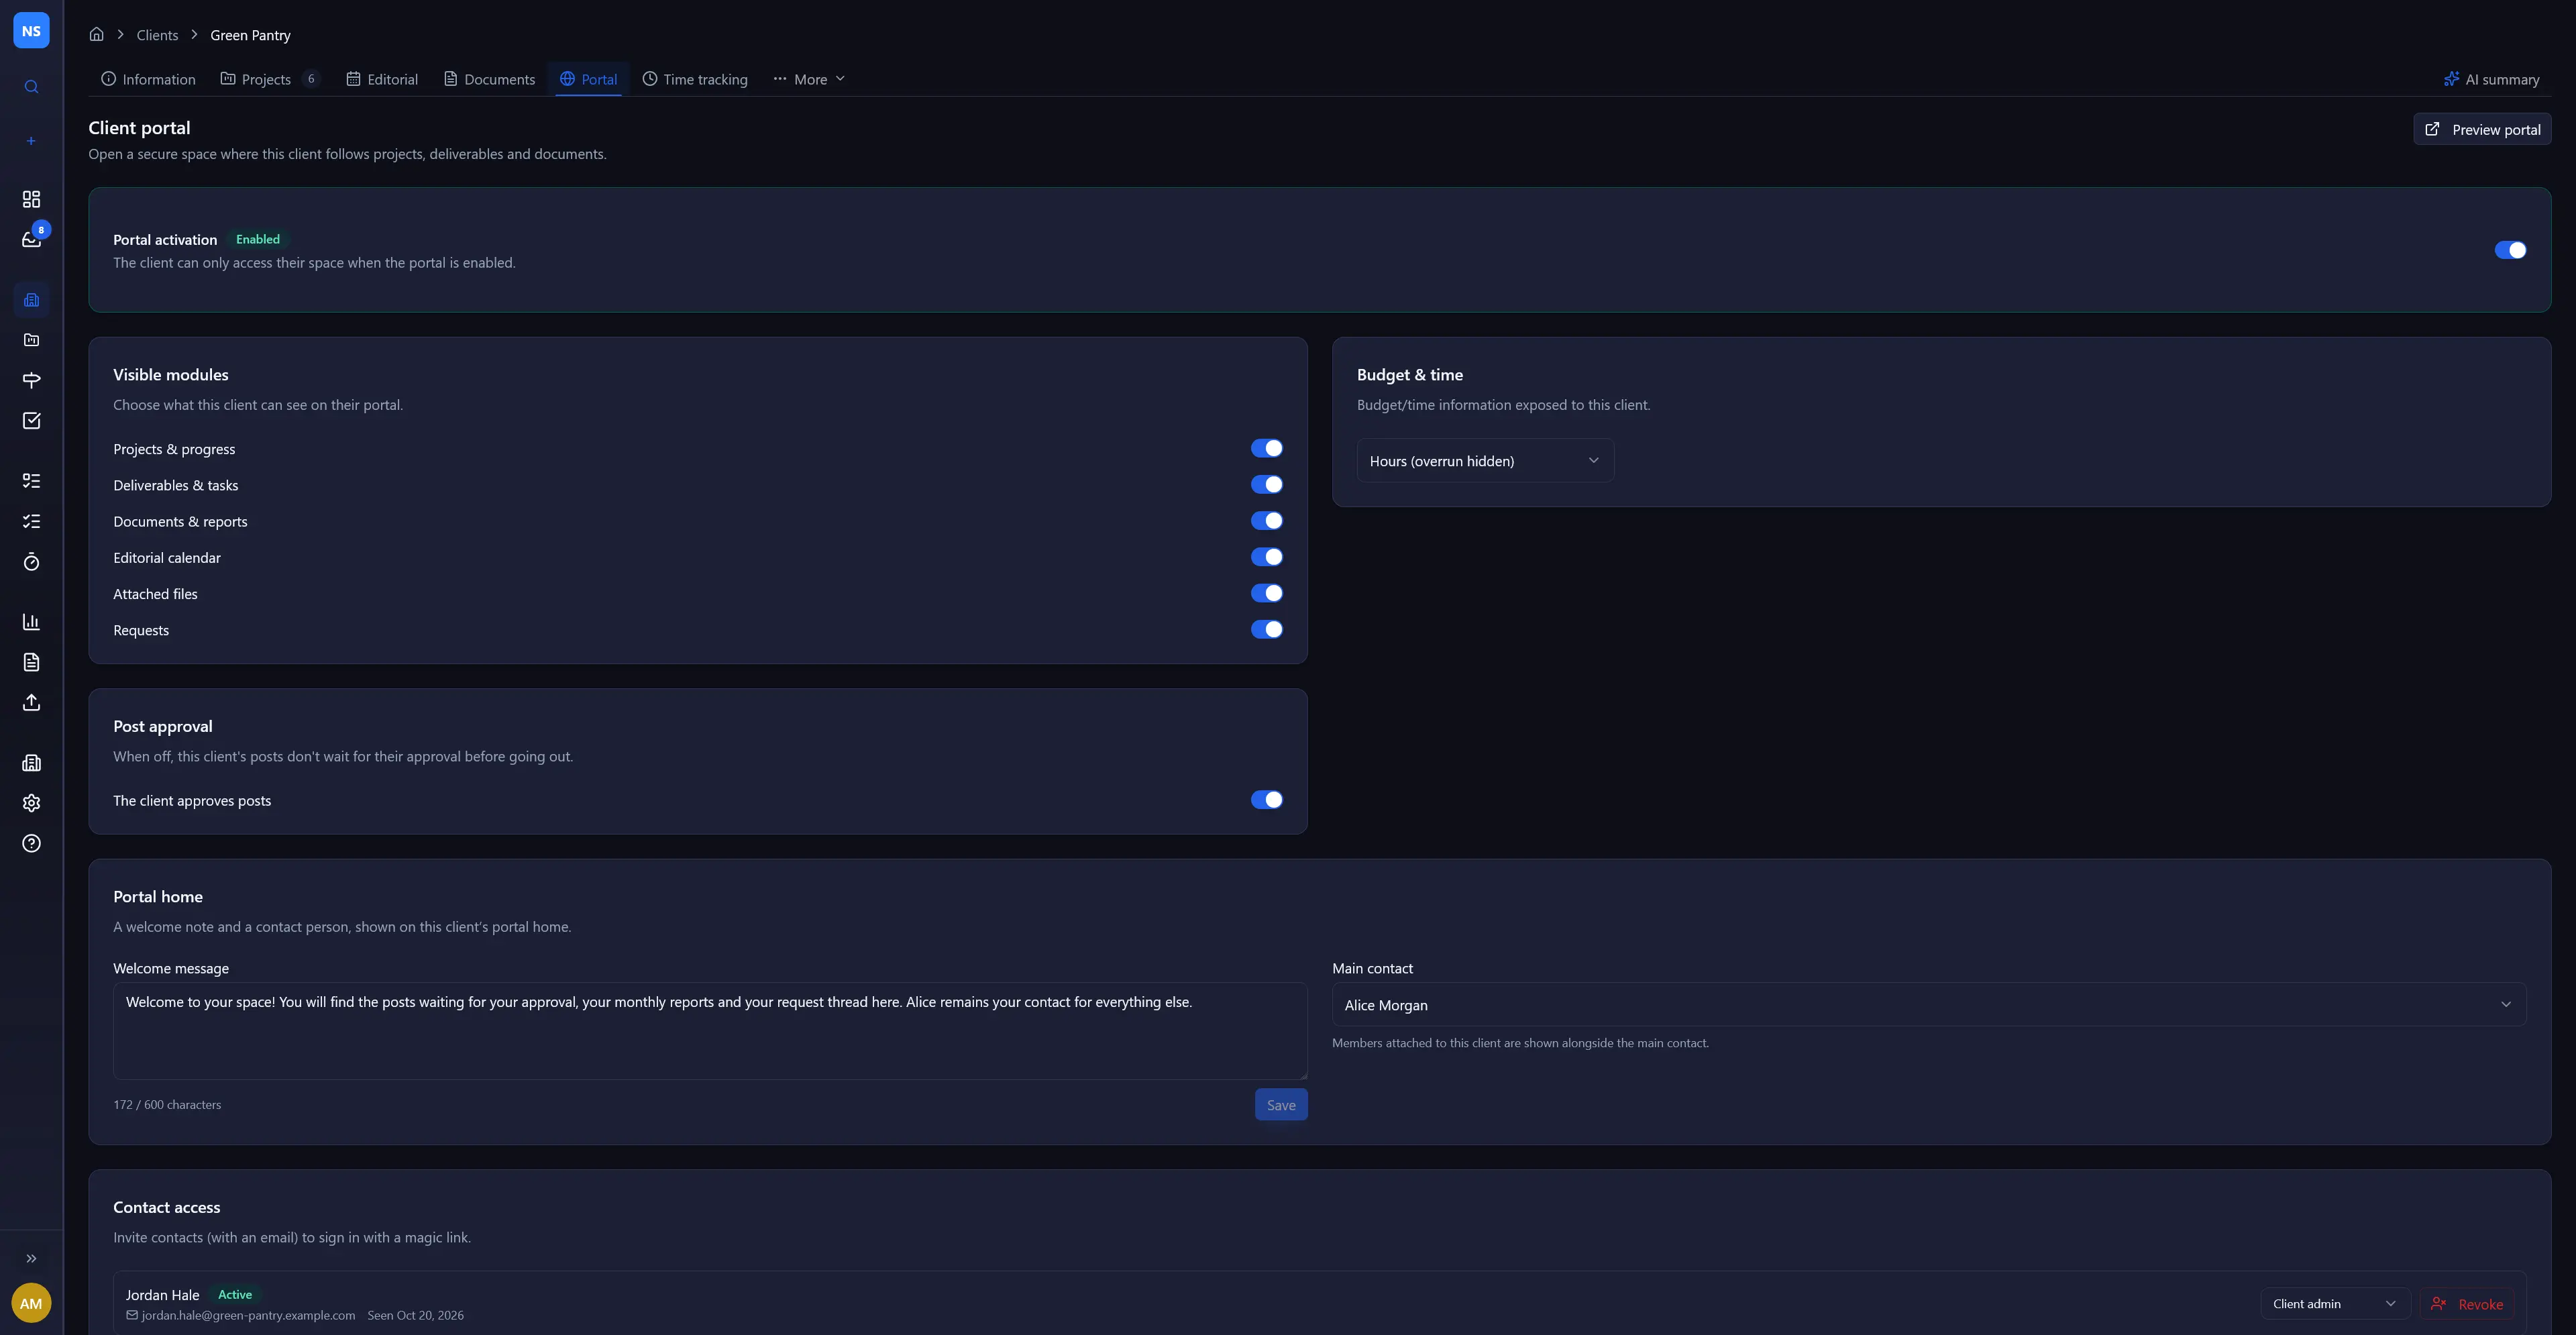Open the Client admin role dropdown

click(2334, 1303)
